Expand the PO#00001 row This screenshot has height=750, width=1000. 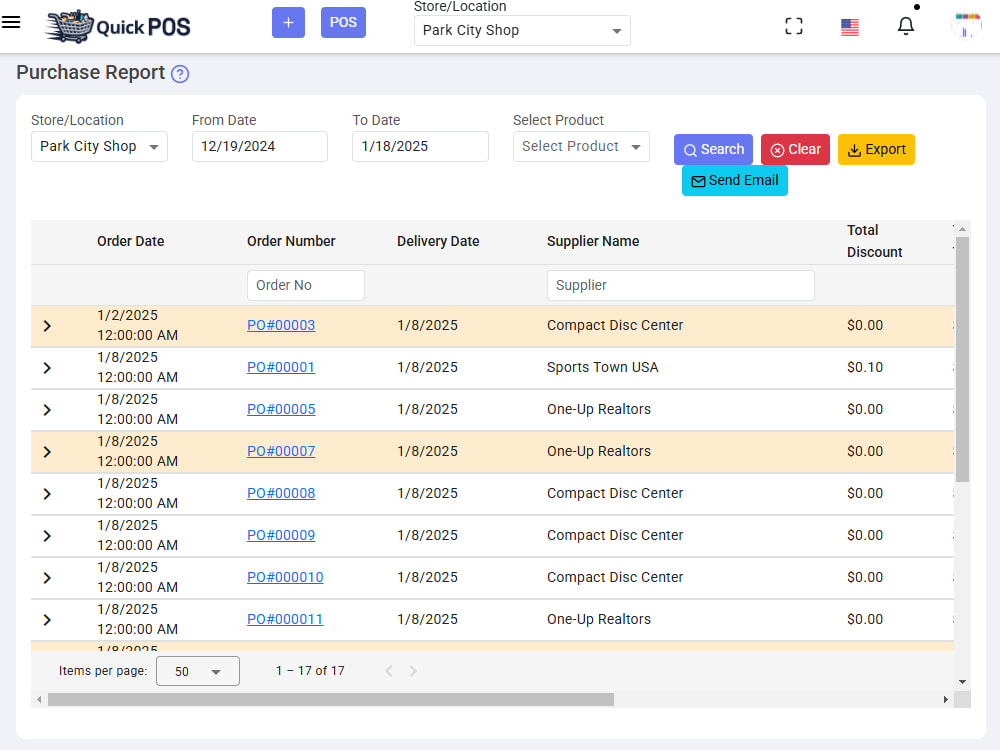[x=47, y=369]
